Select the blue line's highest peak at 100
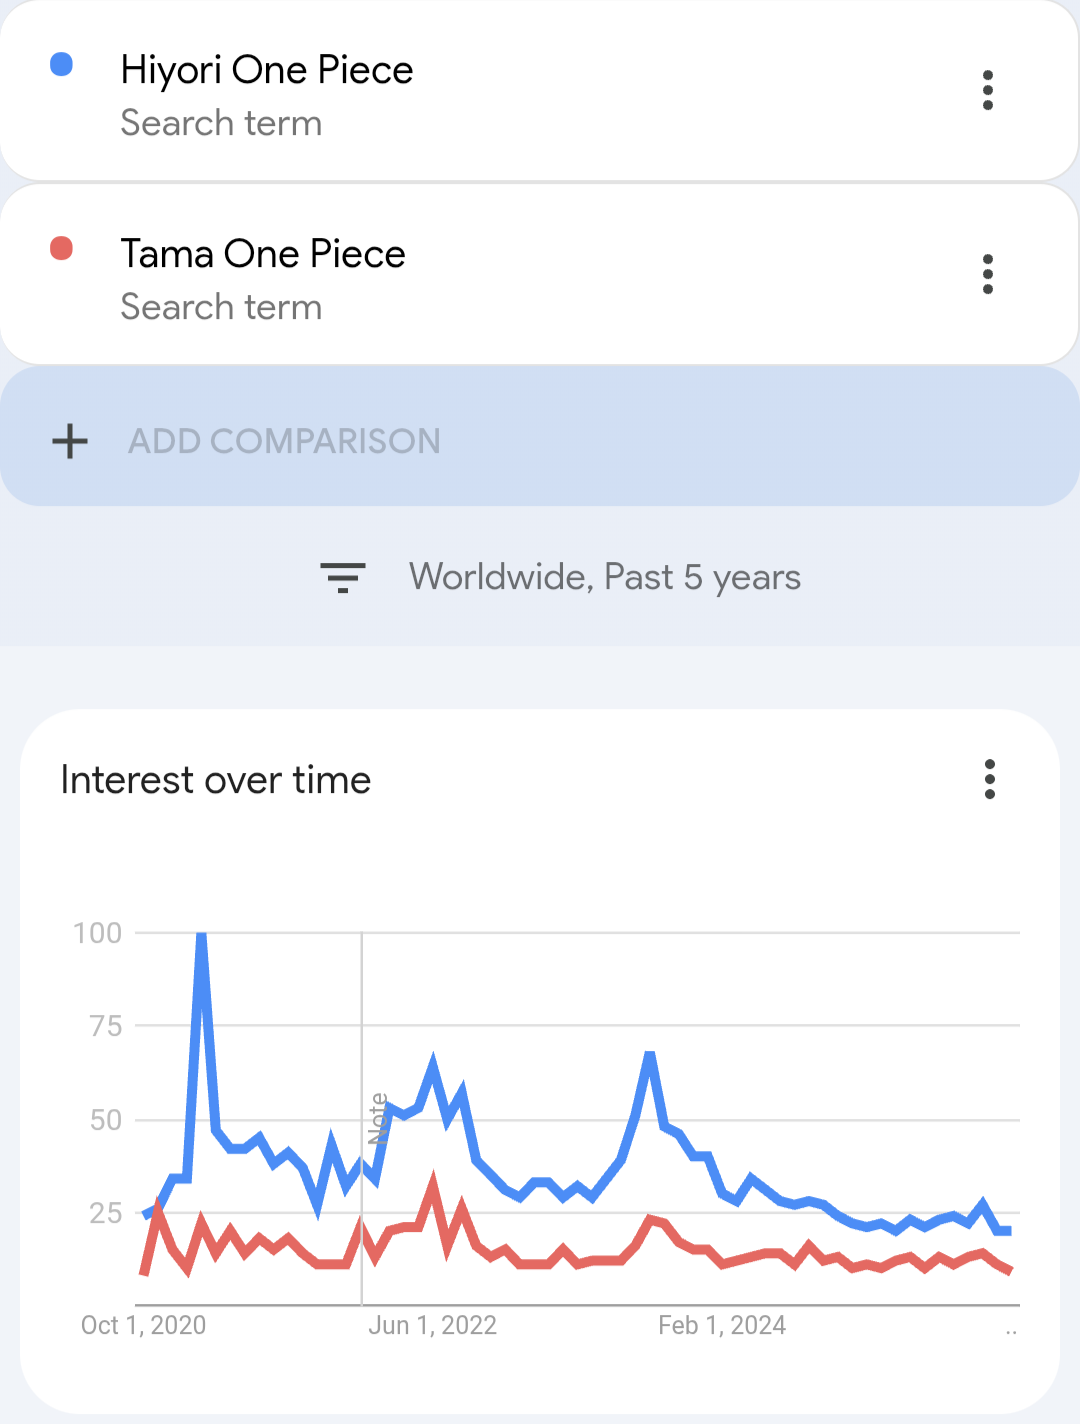 pos(202,936)
